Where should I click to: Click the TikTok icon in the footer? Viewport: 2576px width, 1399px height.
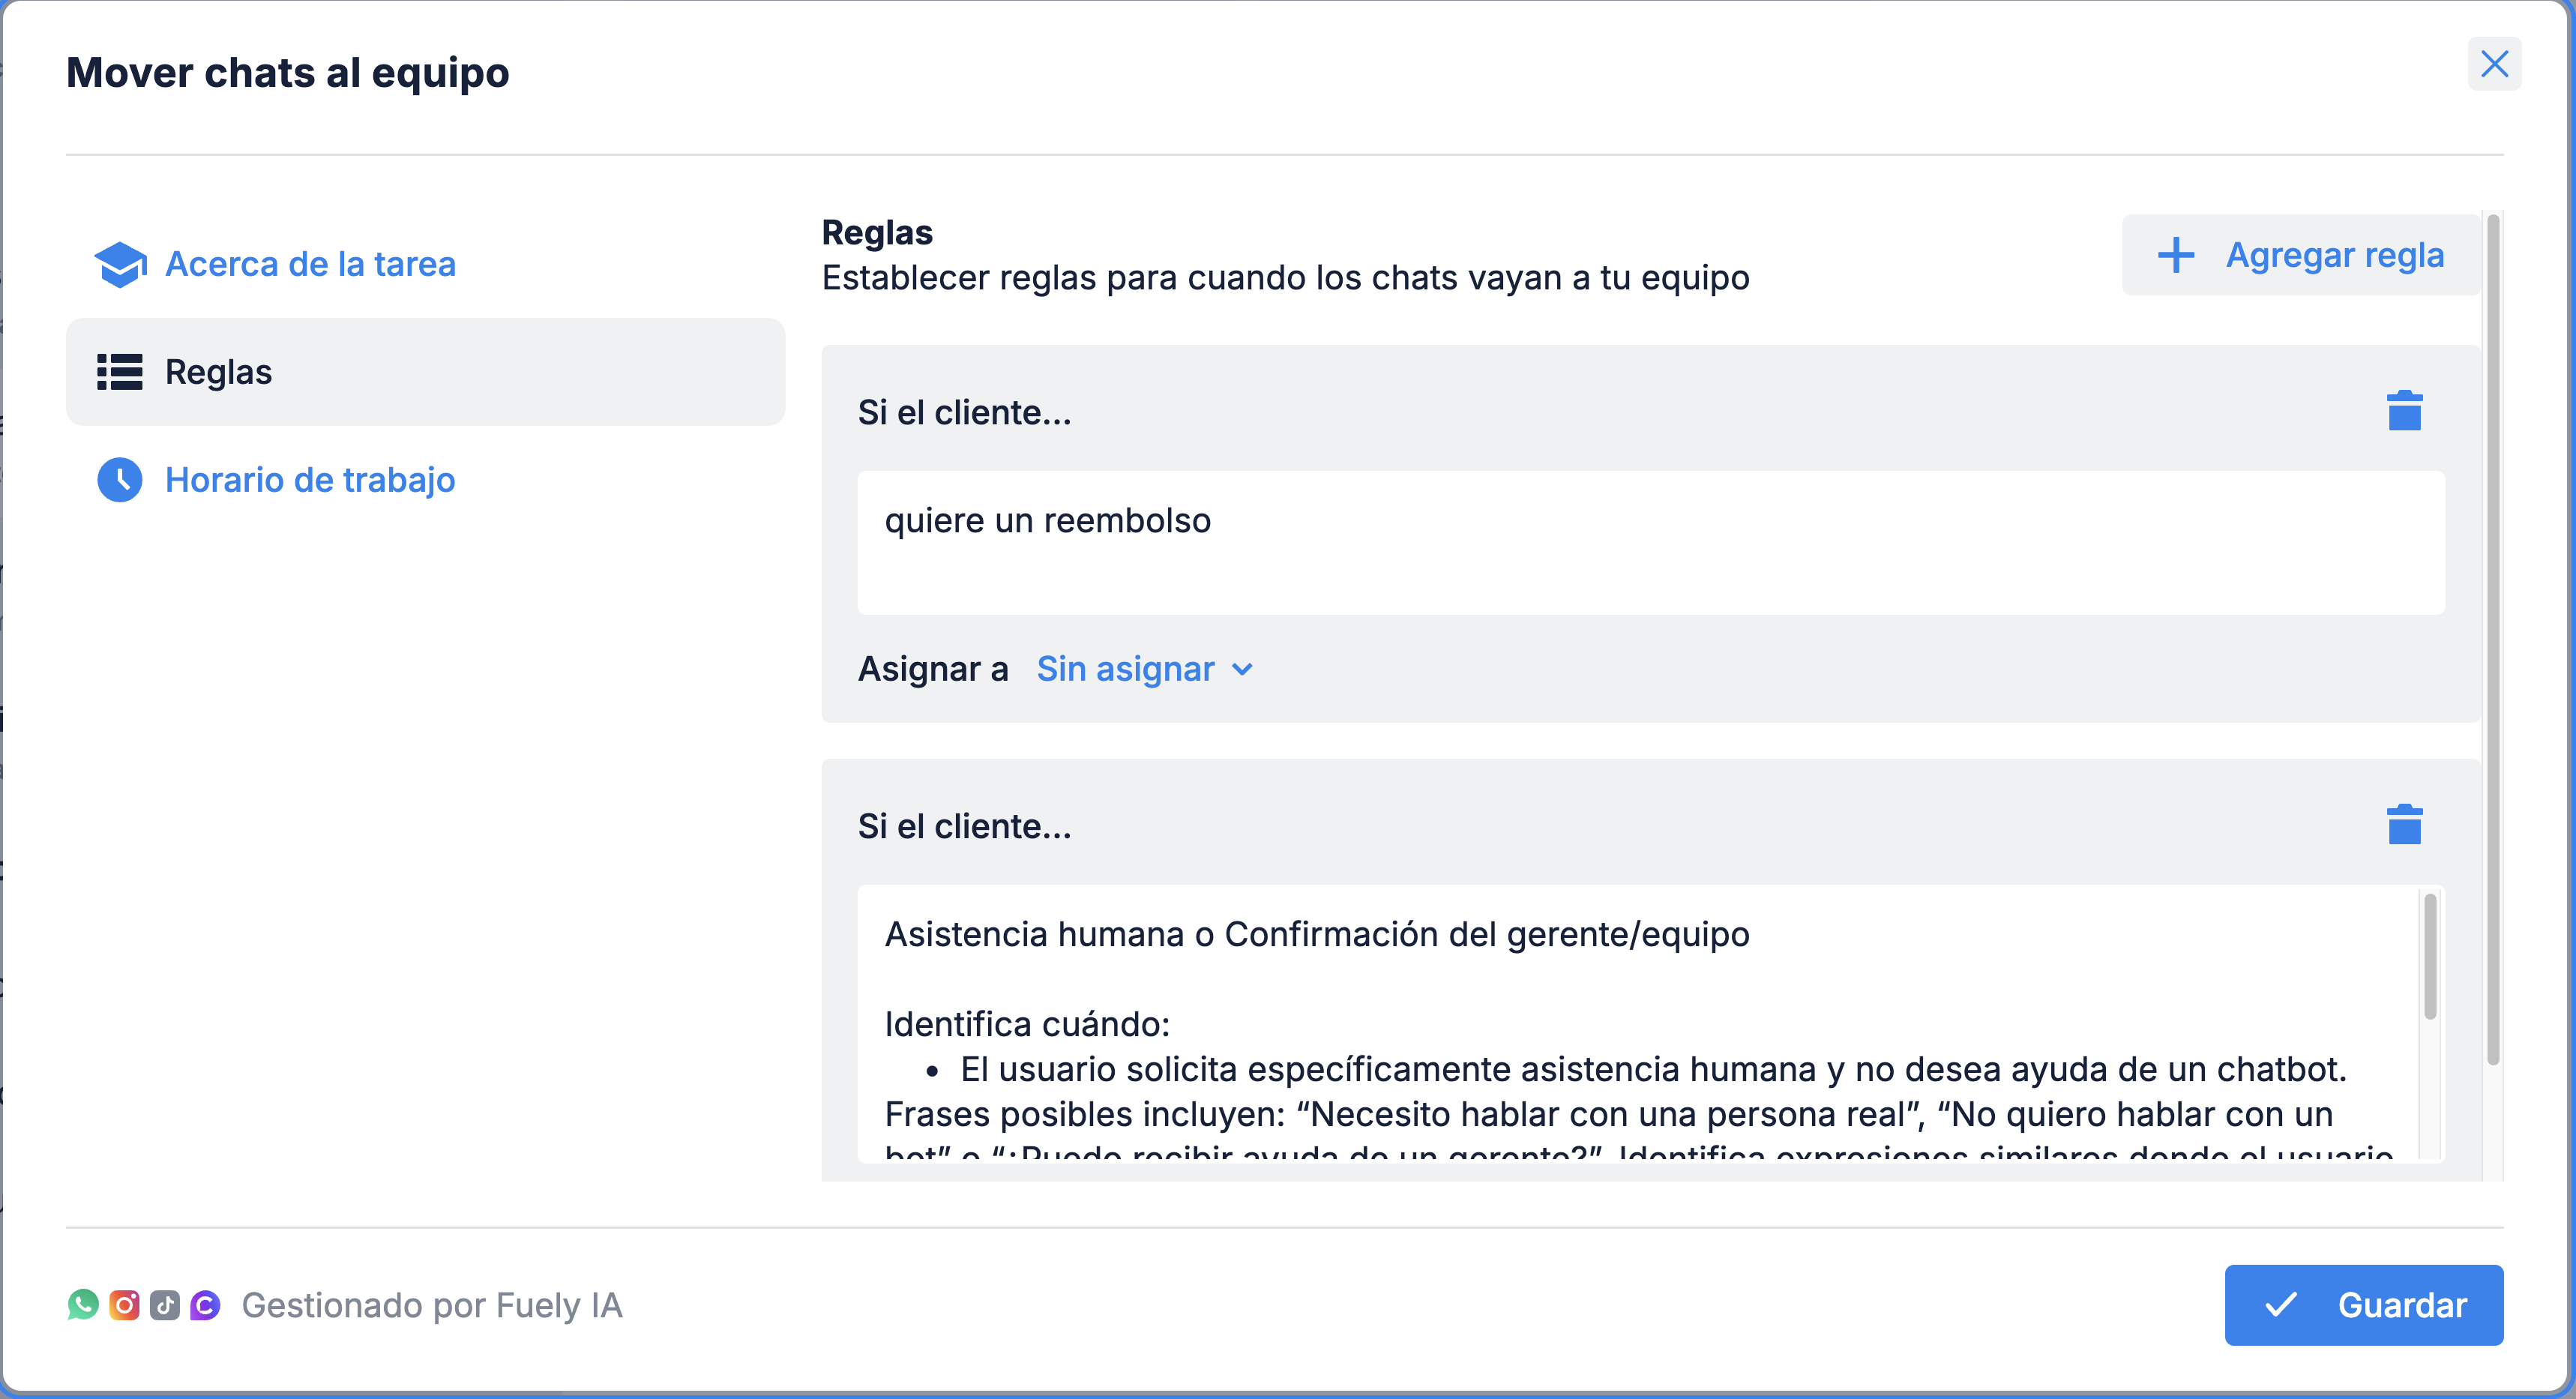coord(165,1305)
